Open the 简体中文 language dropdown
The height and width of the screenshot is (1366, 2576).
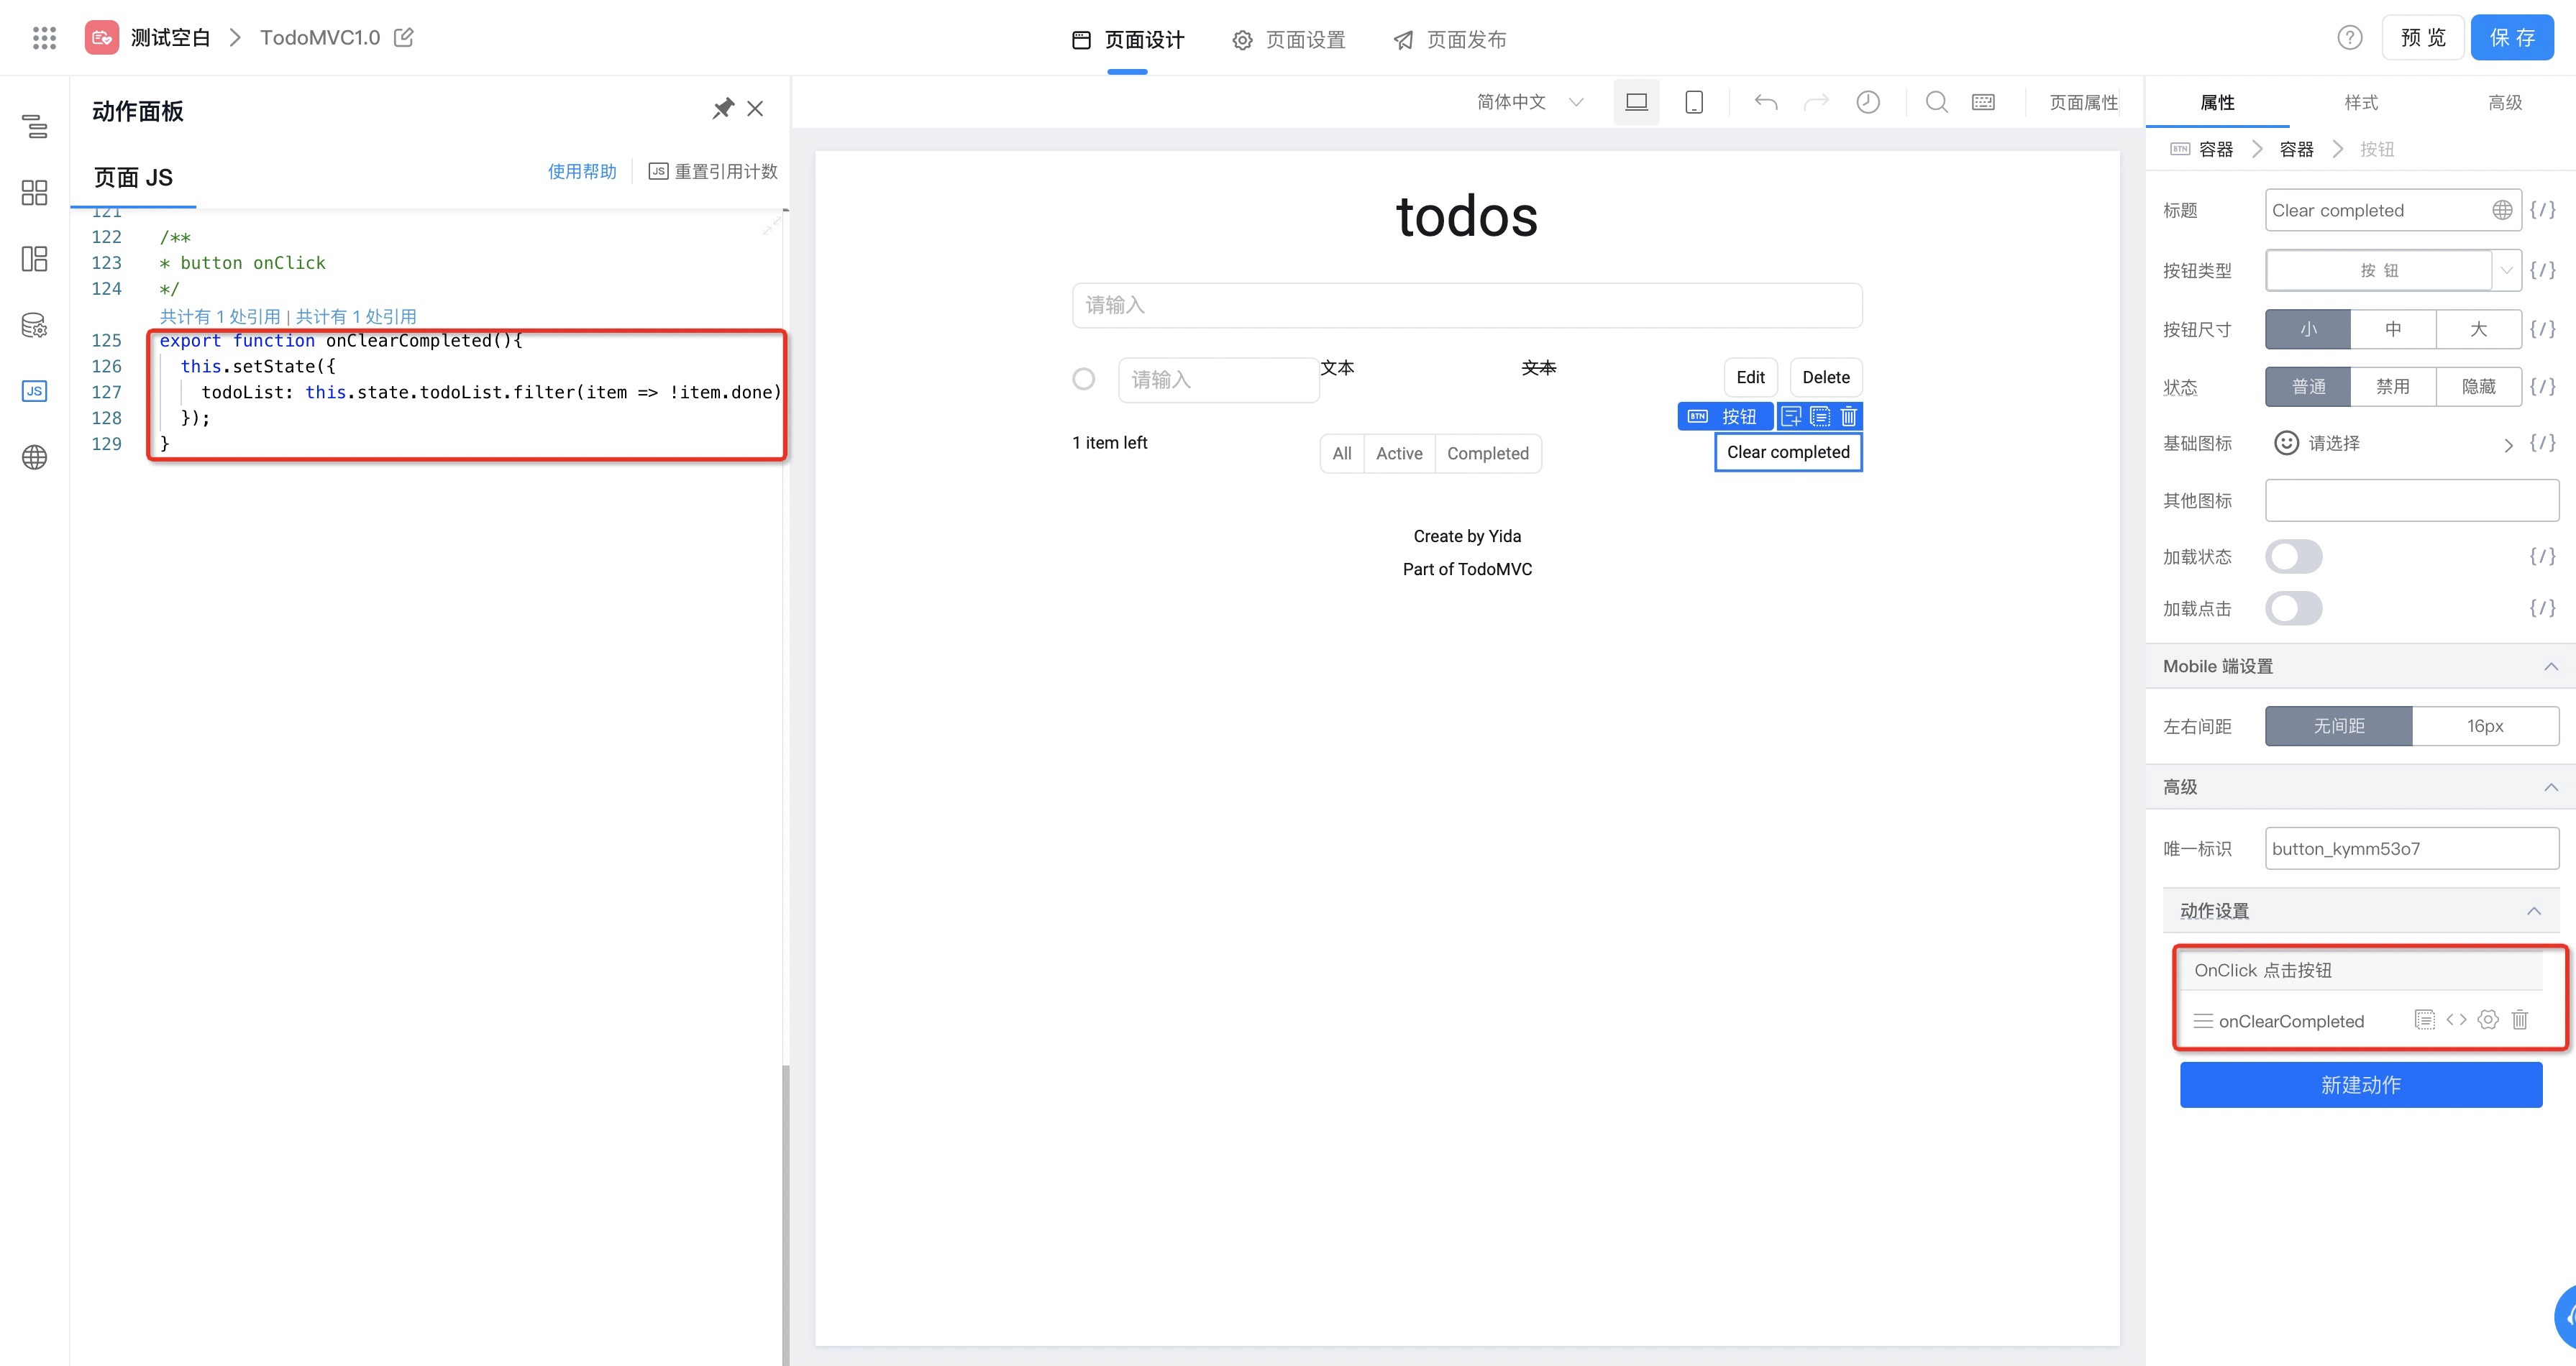point(1529,102)
